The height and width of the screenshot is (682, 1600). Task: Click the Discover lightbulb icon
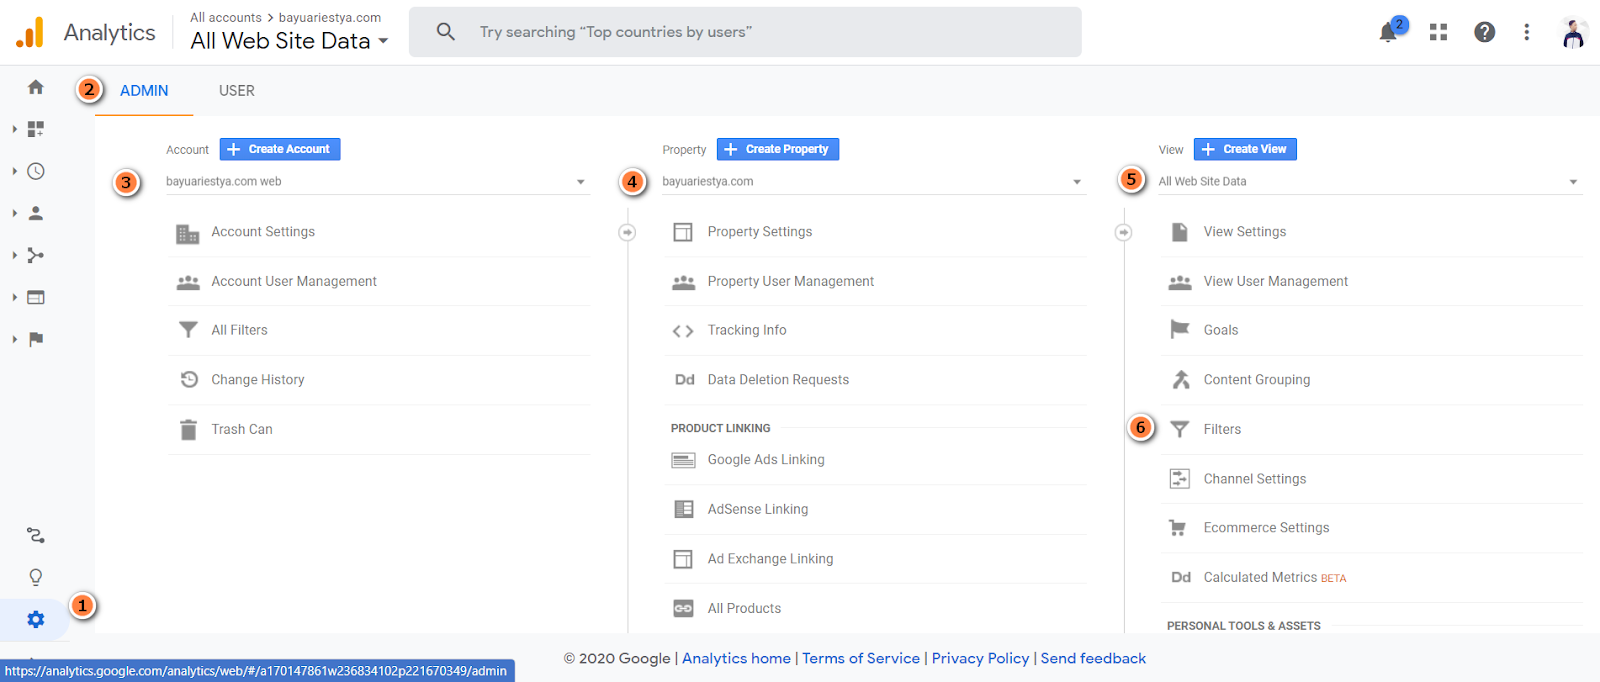(x=36, y=578)
